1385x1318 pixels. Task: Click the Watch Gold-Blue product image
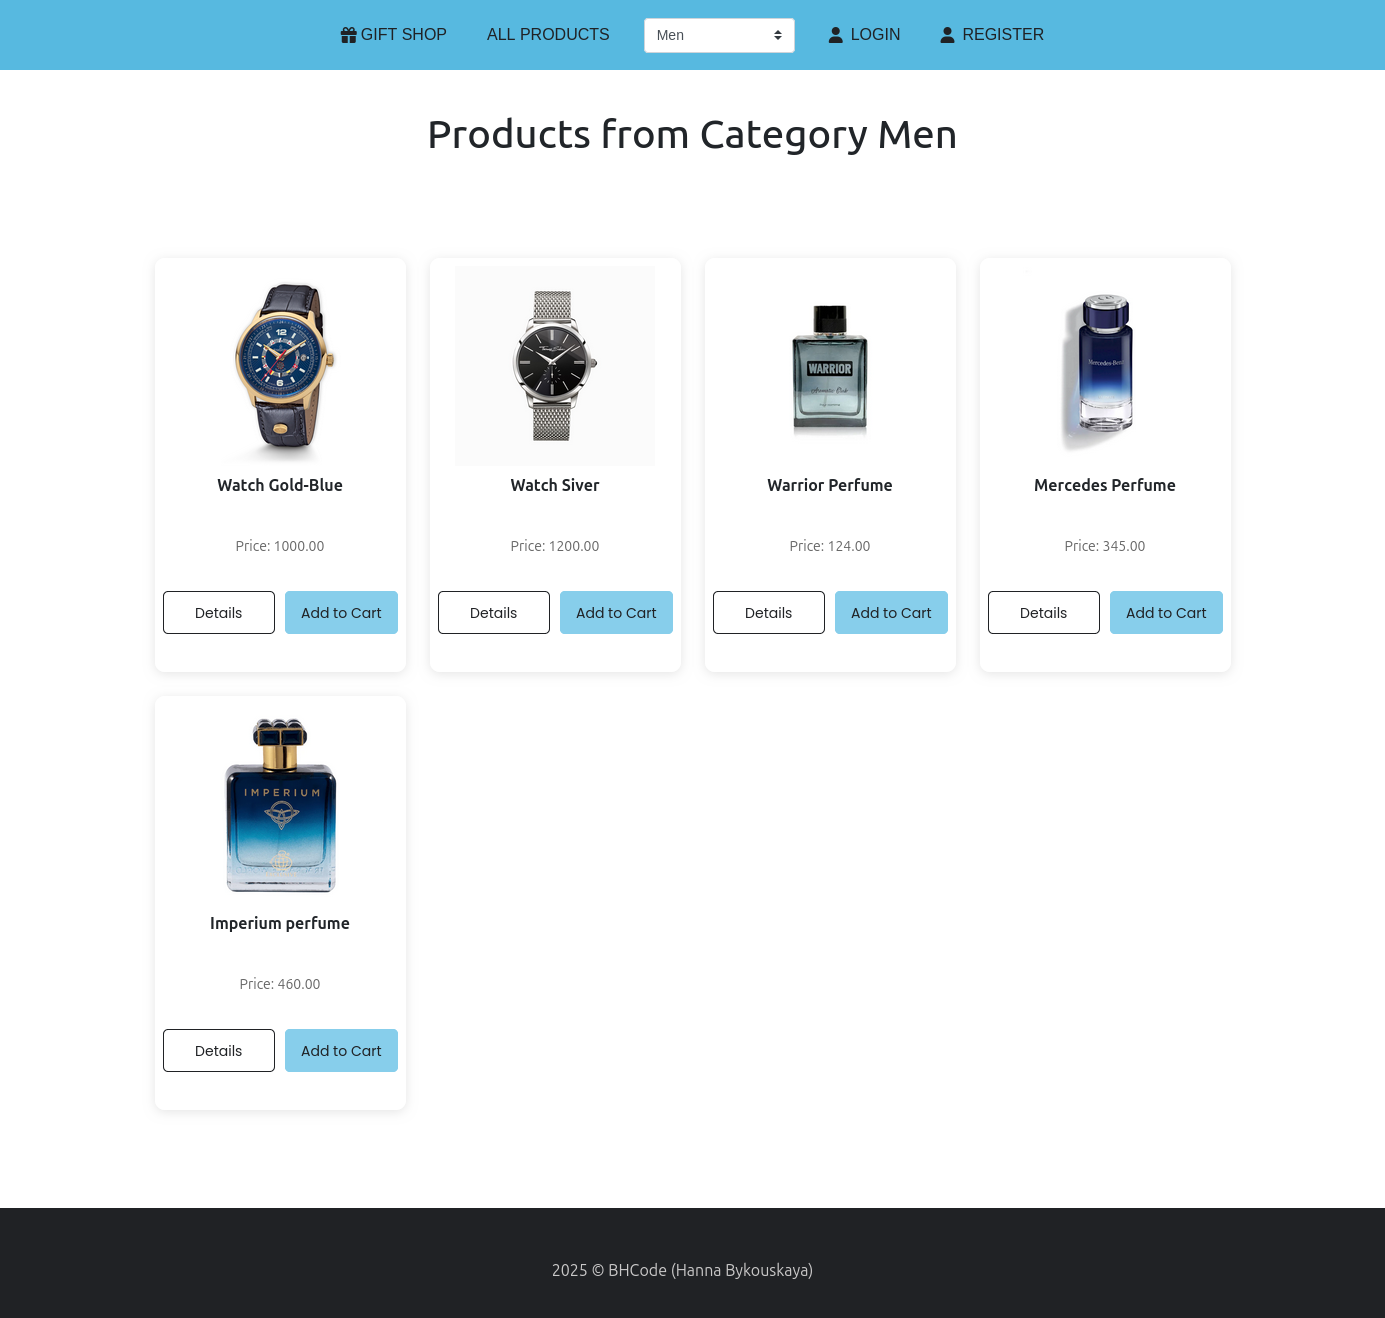pyautogui.click(x=281, y=366)
